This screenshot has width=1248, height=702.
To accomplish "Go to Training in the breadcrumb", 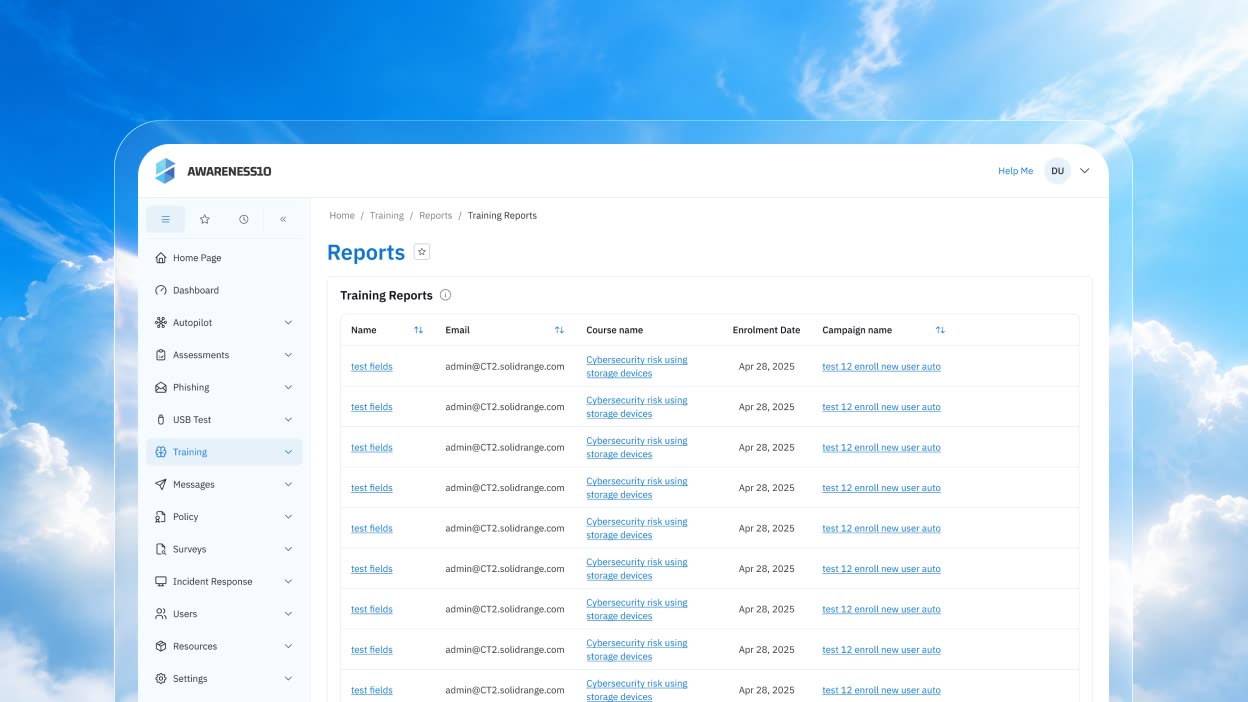I will coord(387,215).
